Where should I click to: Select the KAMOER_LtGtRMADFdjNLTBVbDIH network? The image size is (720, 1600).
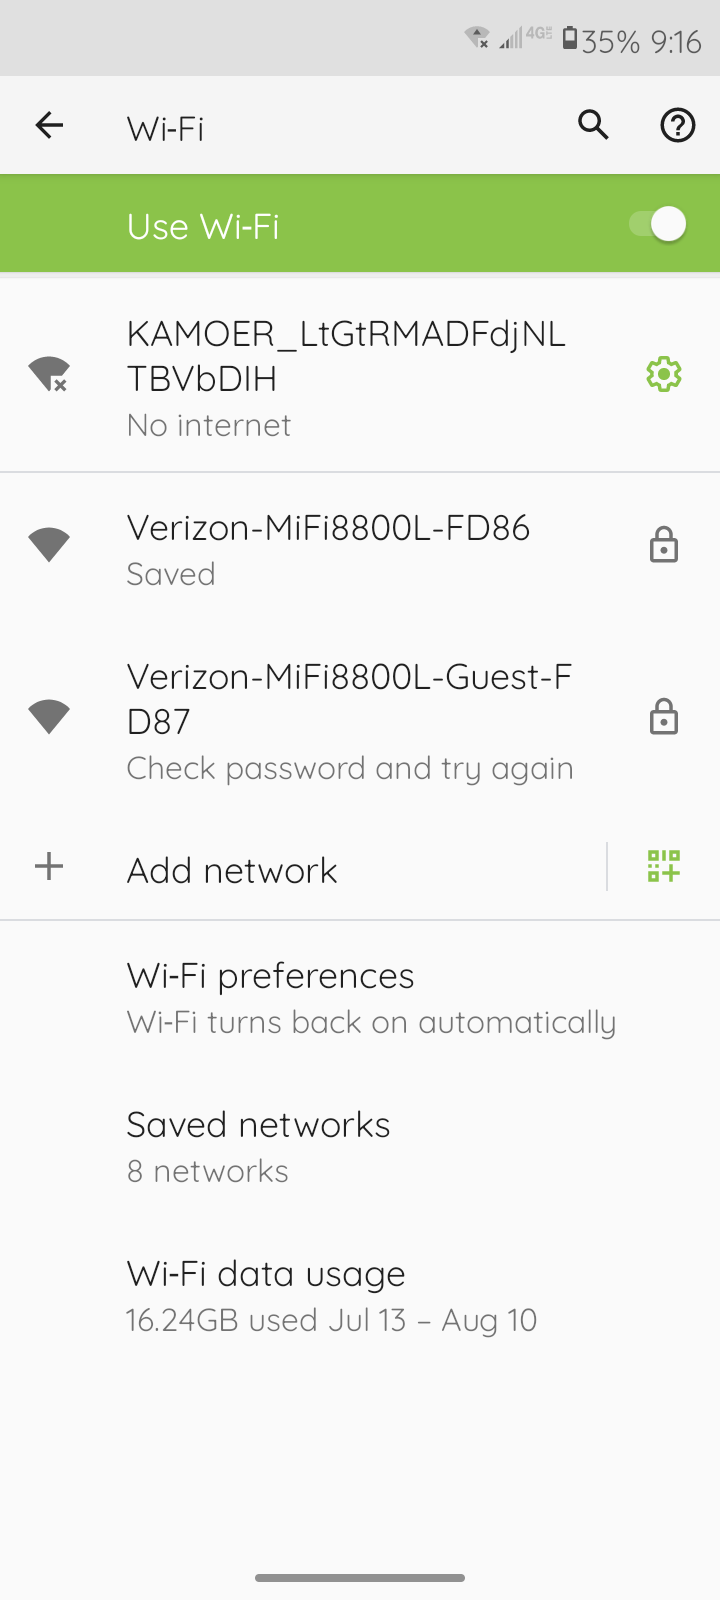pyautogui.click(x=346, y=378)
